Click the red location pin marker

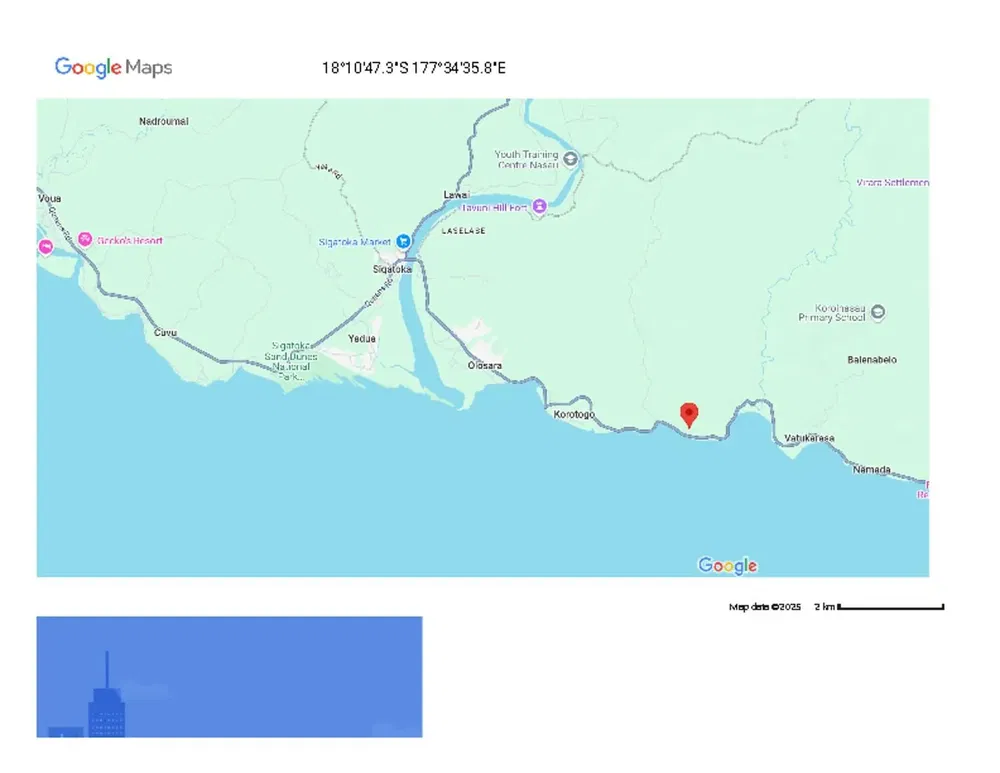(688, 414)
